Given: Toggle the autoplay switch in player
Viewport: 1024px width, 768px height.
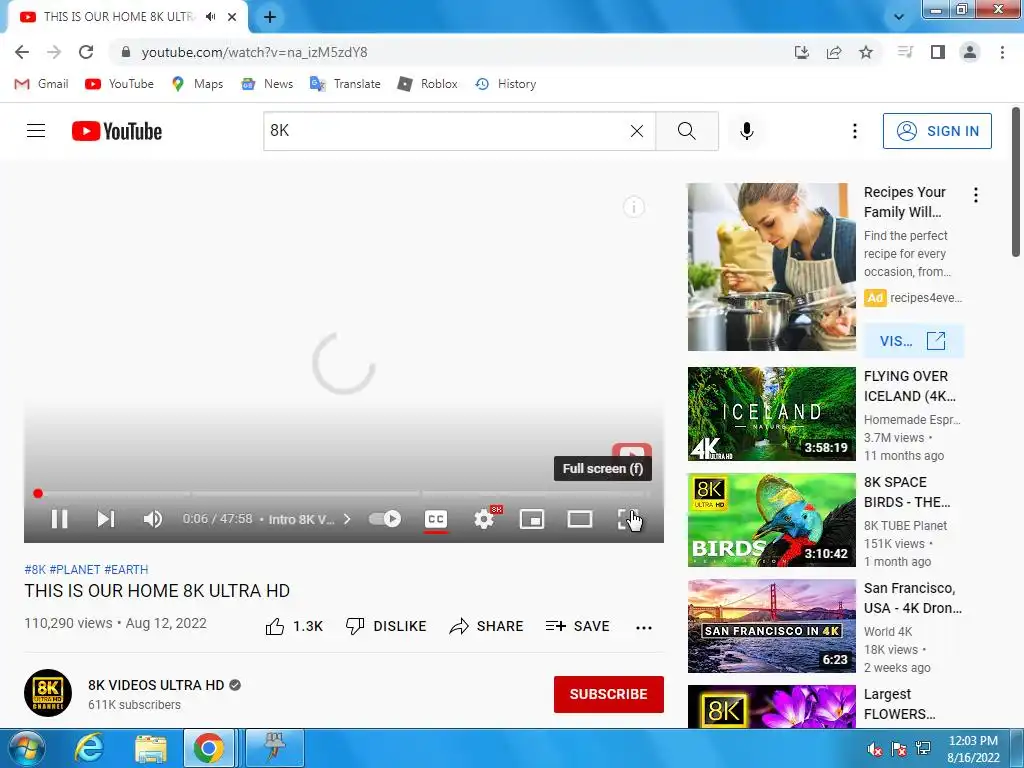Looking at the screenshot, I should (x=385, y=519).
